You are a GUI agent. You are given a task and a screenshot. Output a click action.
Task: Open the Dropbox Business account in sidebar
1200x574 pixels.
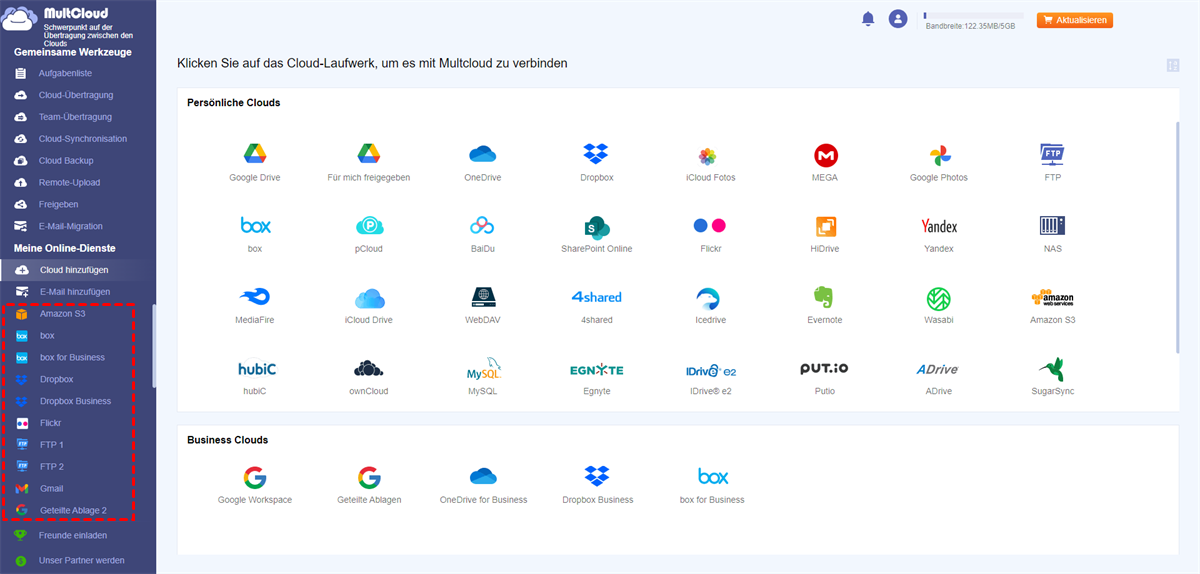tap(76, 401)
